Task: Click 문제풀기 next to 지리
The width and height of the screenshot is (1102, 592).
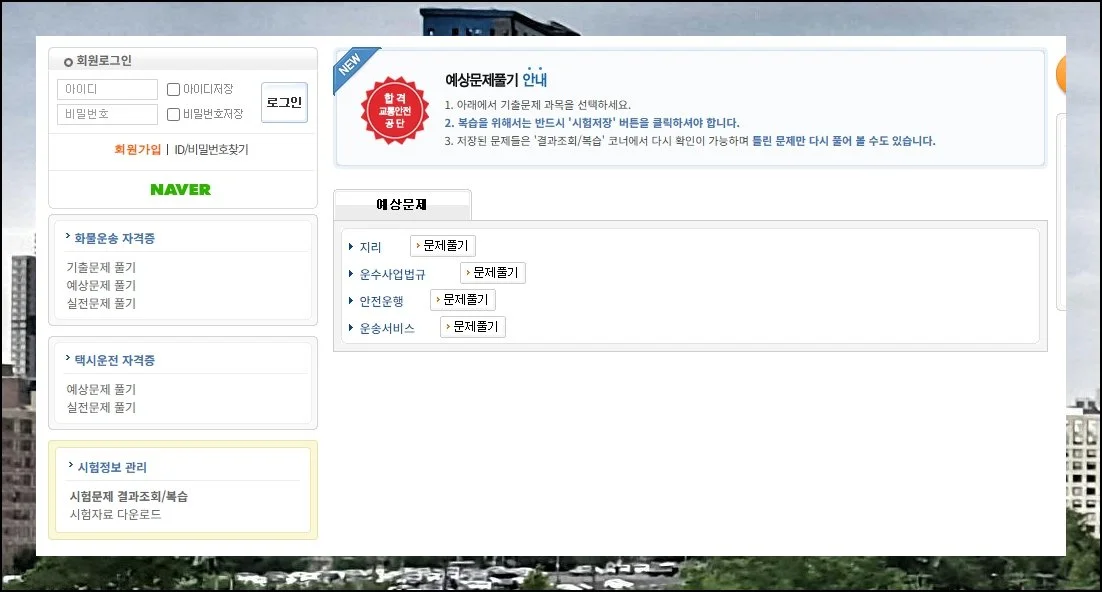Action: tap(443, 246)
